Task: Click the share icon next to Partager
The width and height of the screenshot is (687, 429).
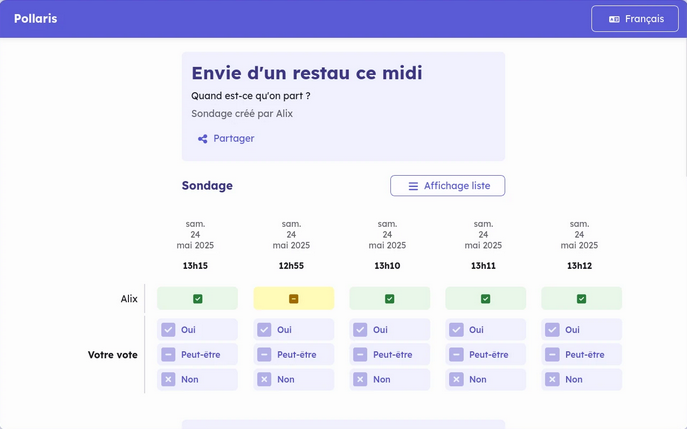Action: pyautogui.click(x=202, y=139)
